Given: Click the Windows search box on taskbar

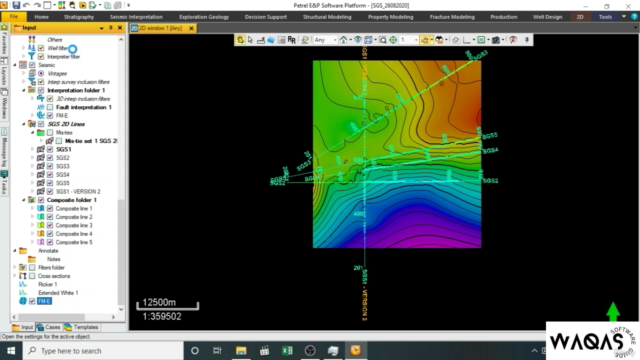Looking at the screenshot, I should point(104,351).
